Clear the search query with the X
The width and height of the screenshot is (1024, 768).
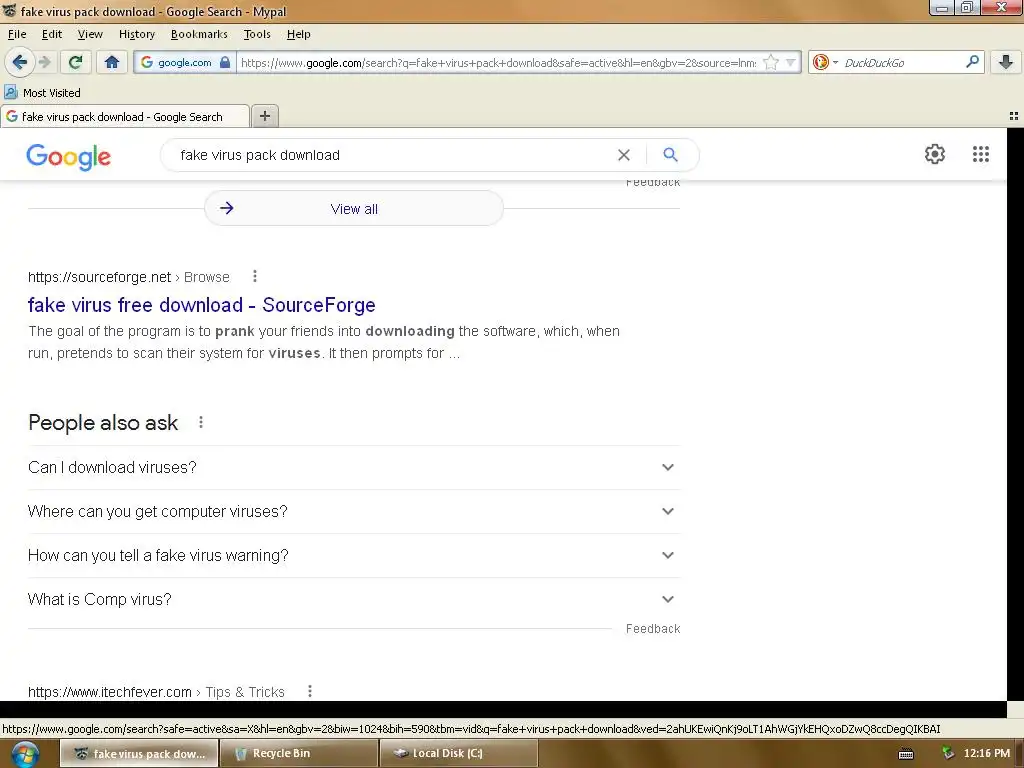[x=624, y=155]
